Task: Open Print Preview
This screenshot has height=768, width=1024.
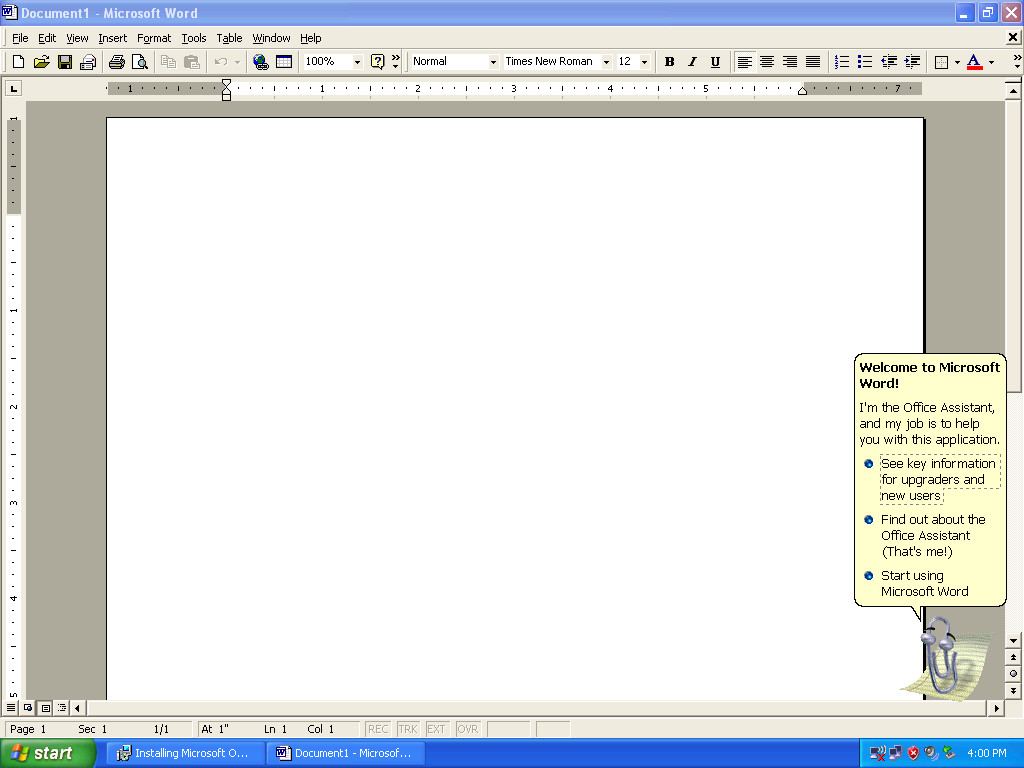Action: pyautogui.click(x=140, y=61)
